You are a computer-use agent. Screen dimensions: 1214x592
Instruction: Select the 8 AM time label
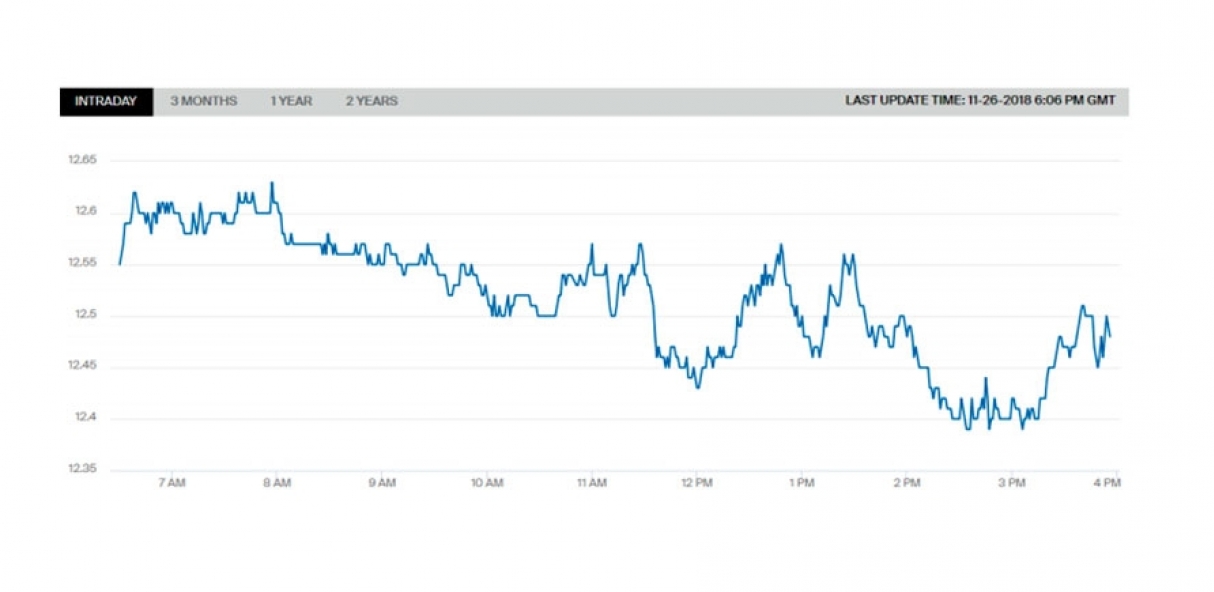tap(277, 484)
